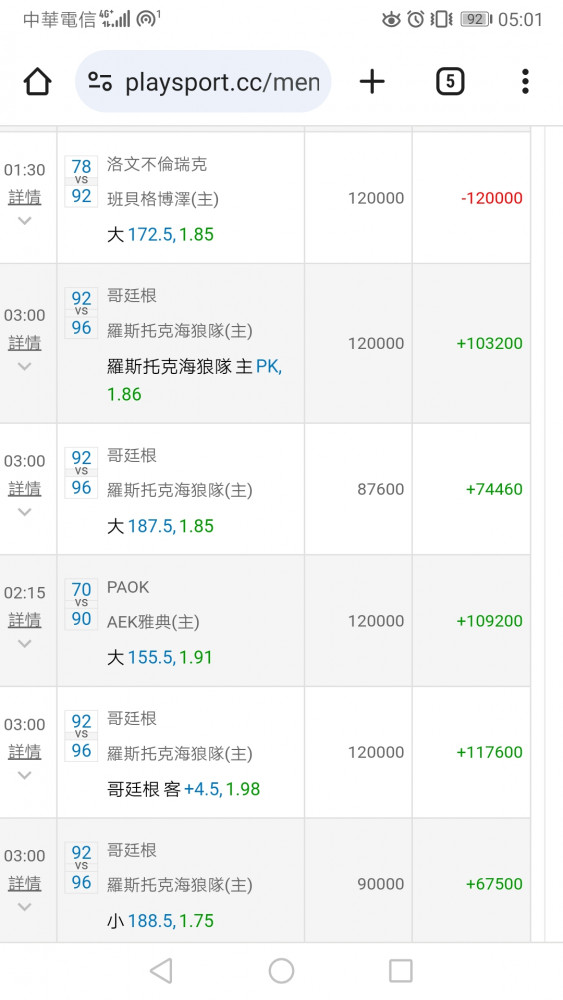Open a new tab with the plus icon
The width and height of the screenshot is (563, 1000).
tap(372, 82)
